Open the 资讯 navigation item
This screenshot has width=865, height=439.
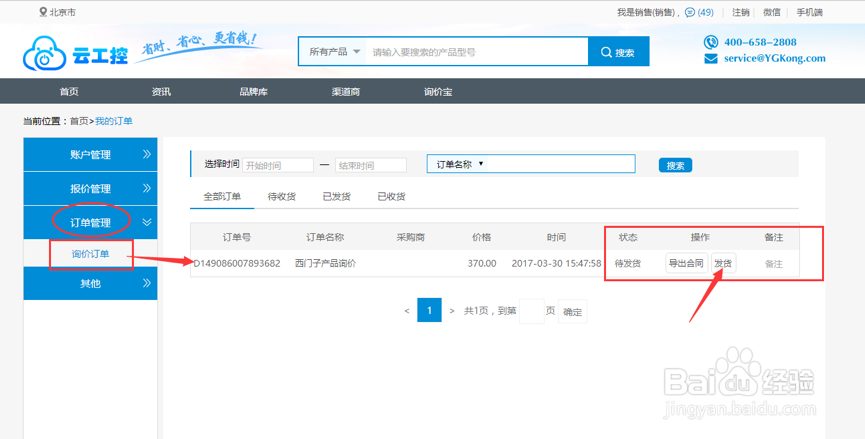[161, 92]
